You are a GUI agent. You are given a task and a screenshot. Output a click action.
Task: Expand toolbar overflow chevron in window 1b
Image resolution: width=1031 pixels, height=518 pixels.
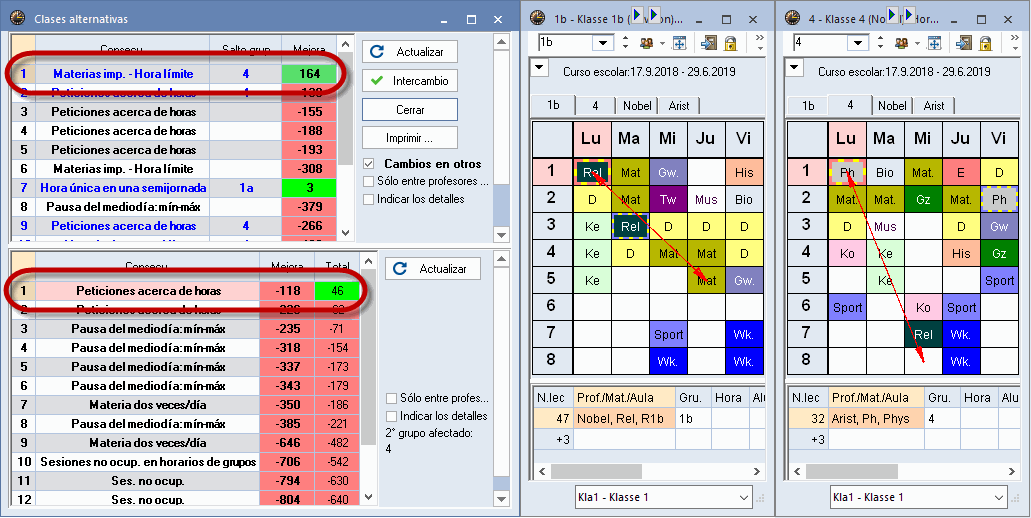click(761, 38)
